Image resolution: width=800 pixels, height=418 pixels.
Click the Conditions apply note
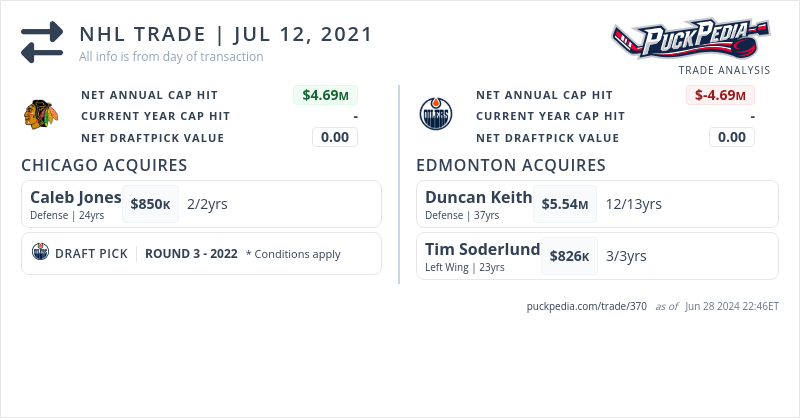[293, 254]
